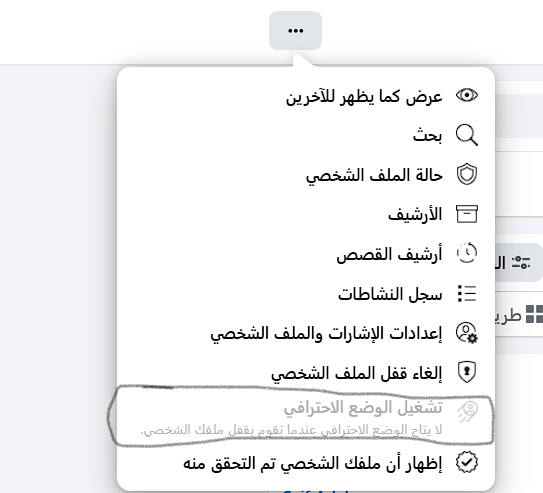The width and height of the screenshot is (543, 493).
Task: Click the activity log list icon
Action: pos(467,294)
